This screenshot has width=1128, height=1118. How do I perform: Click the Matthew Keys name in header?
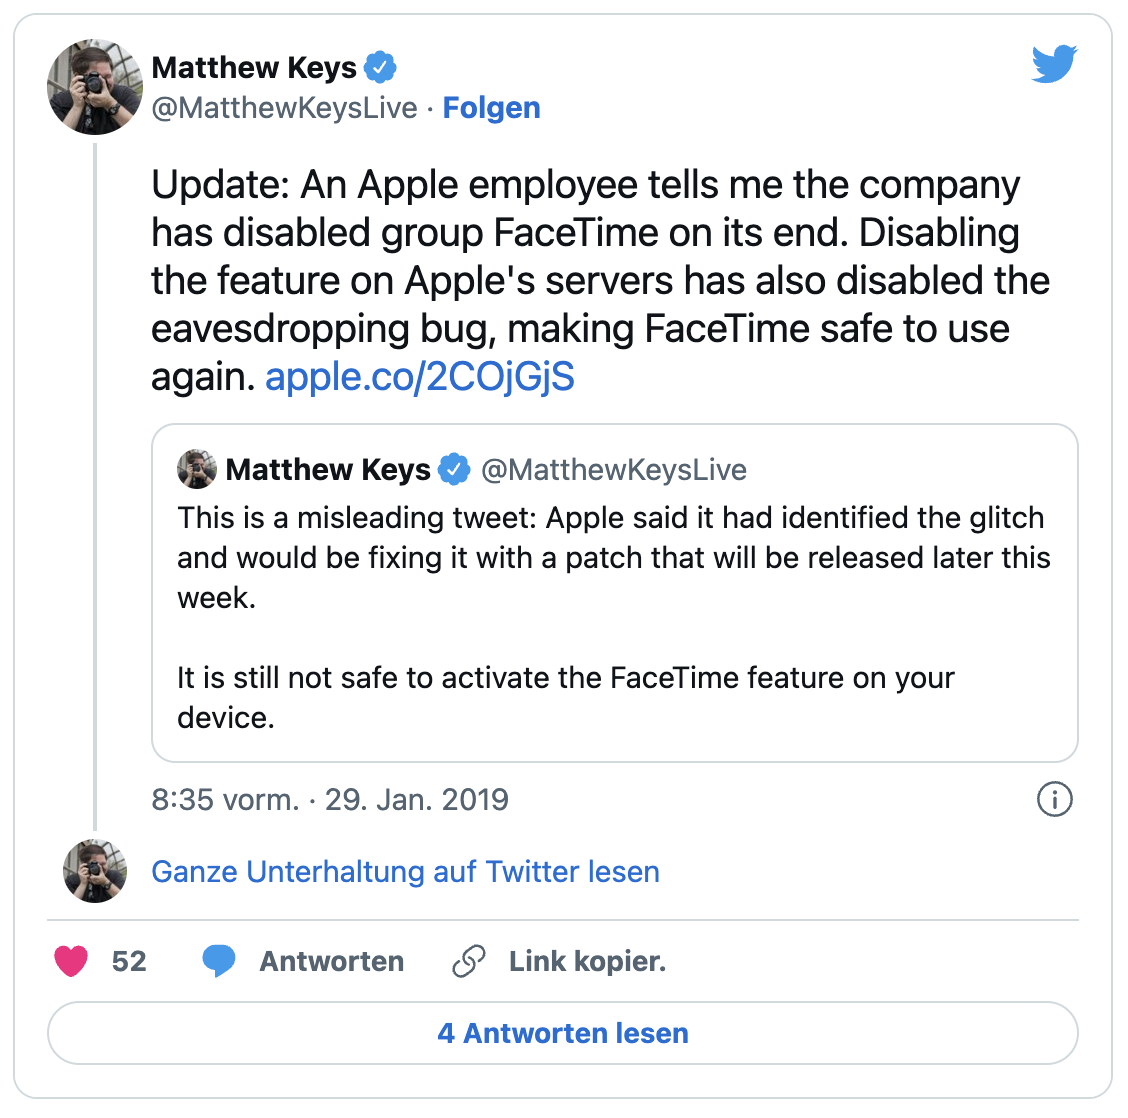point(254,68)
